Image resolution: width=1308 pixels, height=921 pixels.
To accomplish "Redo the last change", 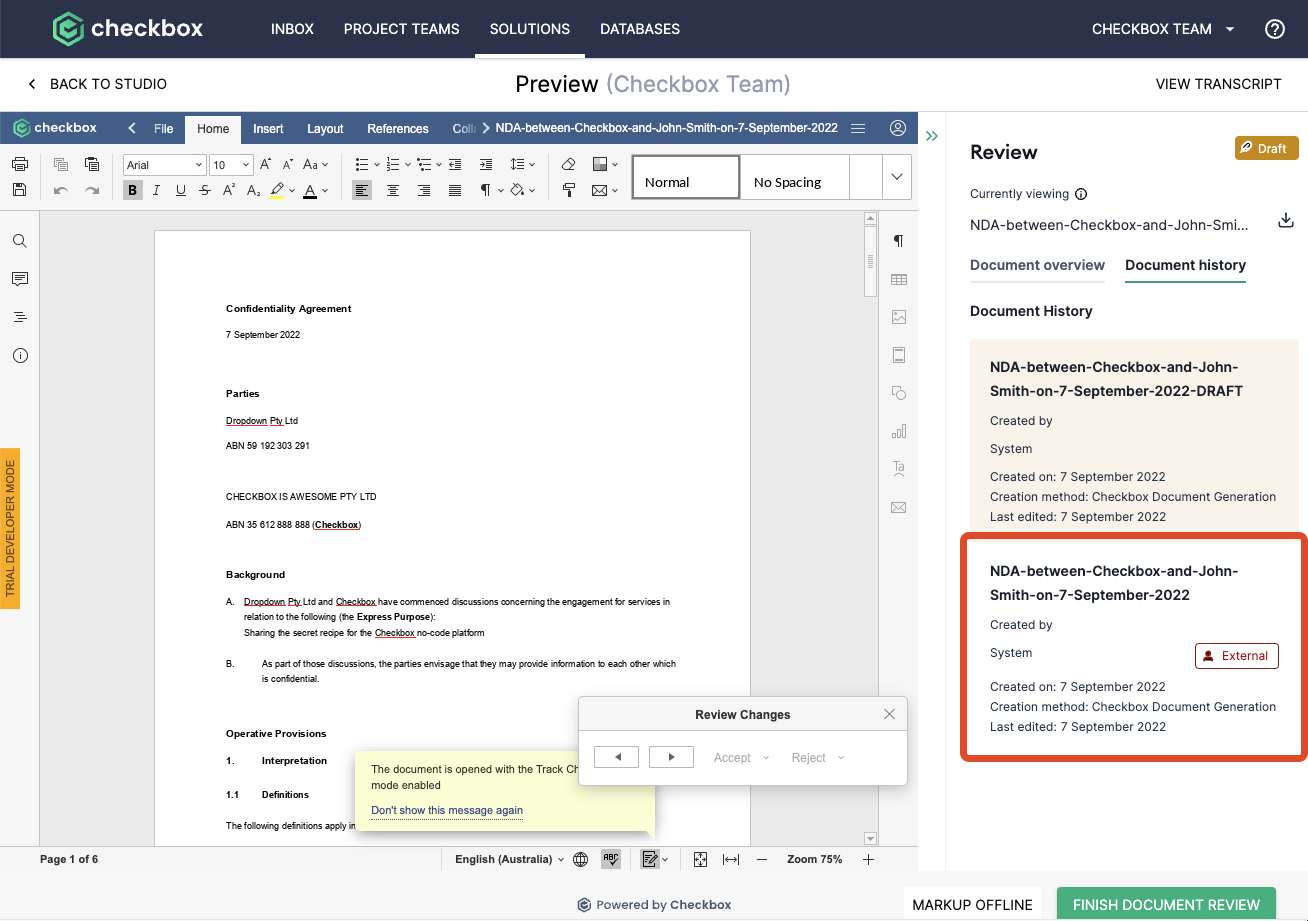I will click(x=92, y=190).
